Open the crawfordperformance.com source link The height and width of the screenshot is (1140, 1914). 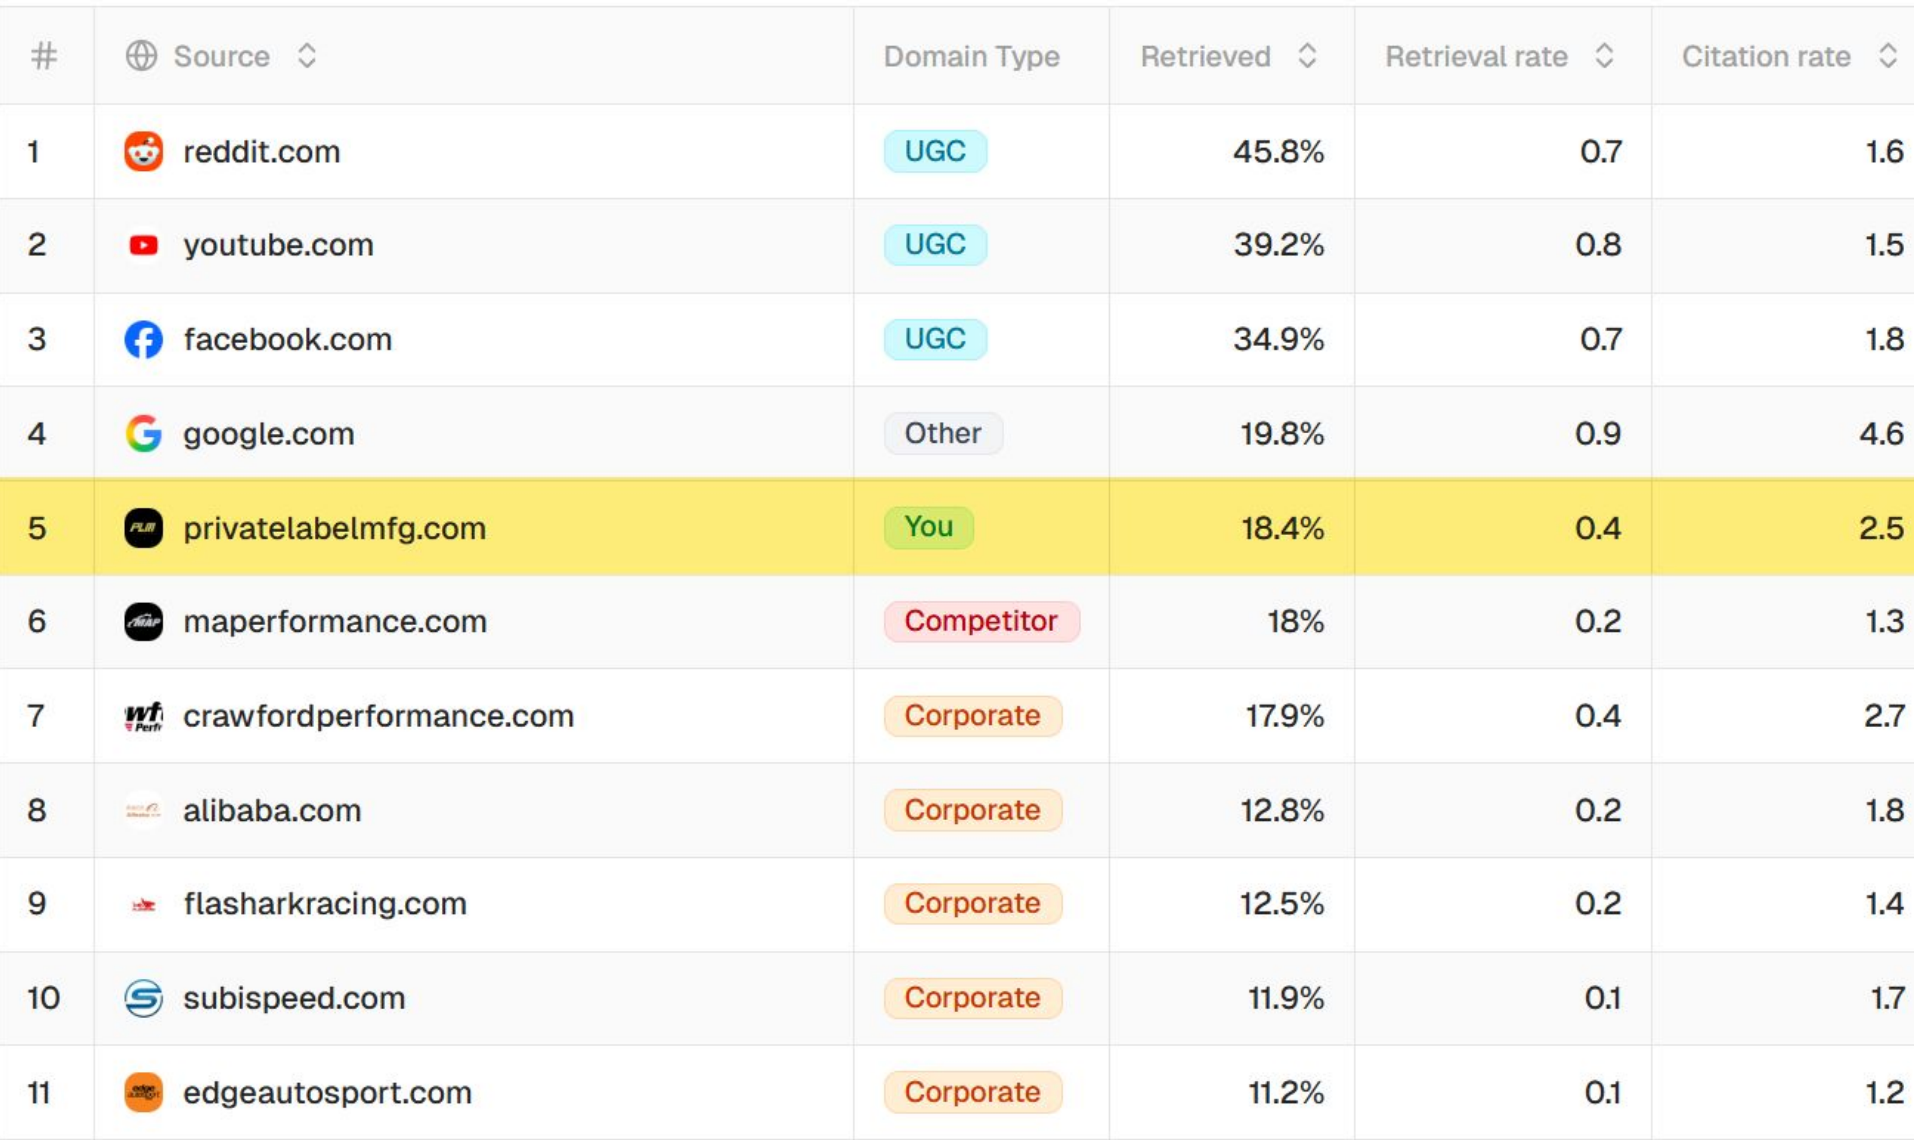point(378,716)
